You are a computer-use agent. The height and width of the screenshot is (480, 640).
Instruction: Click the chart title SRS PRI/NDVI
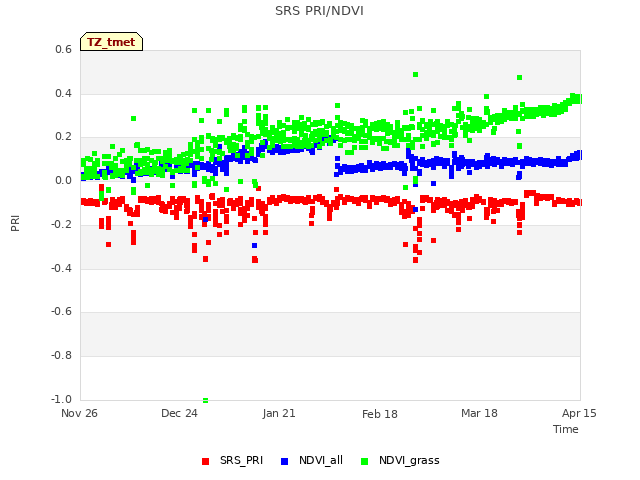click(319, 11)
